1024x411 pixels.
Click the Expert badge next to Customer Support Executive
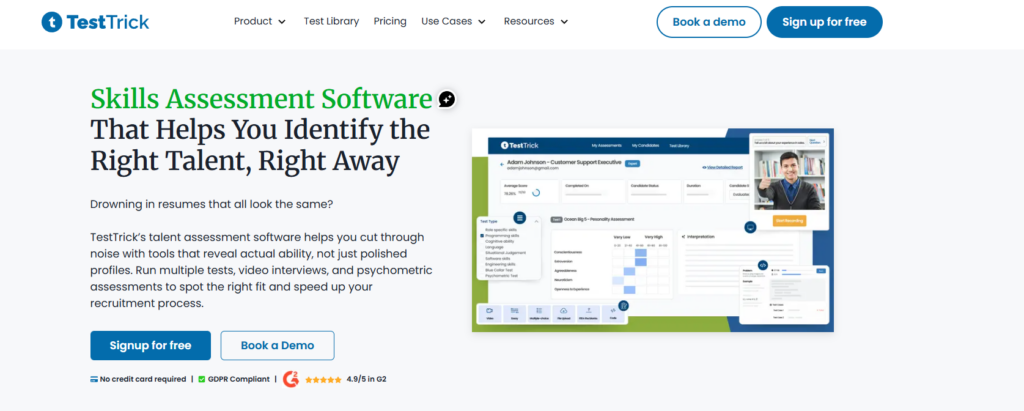point(632,163)
